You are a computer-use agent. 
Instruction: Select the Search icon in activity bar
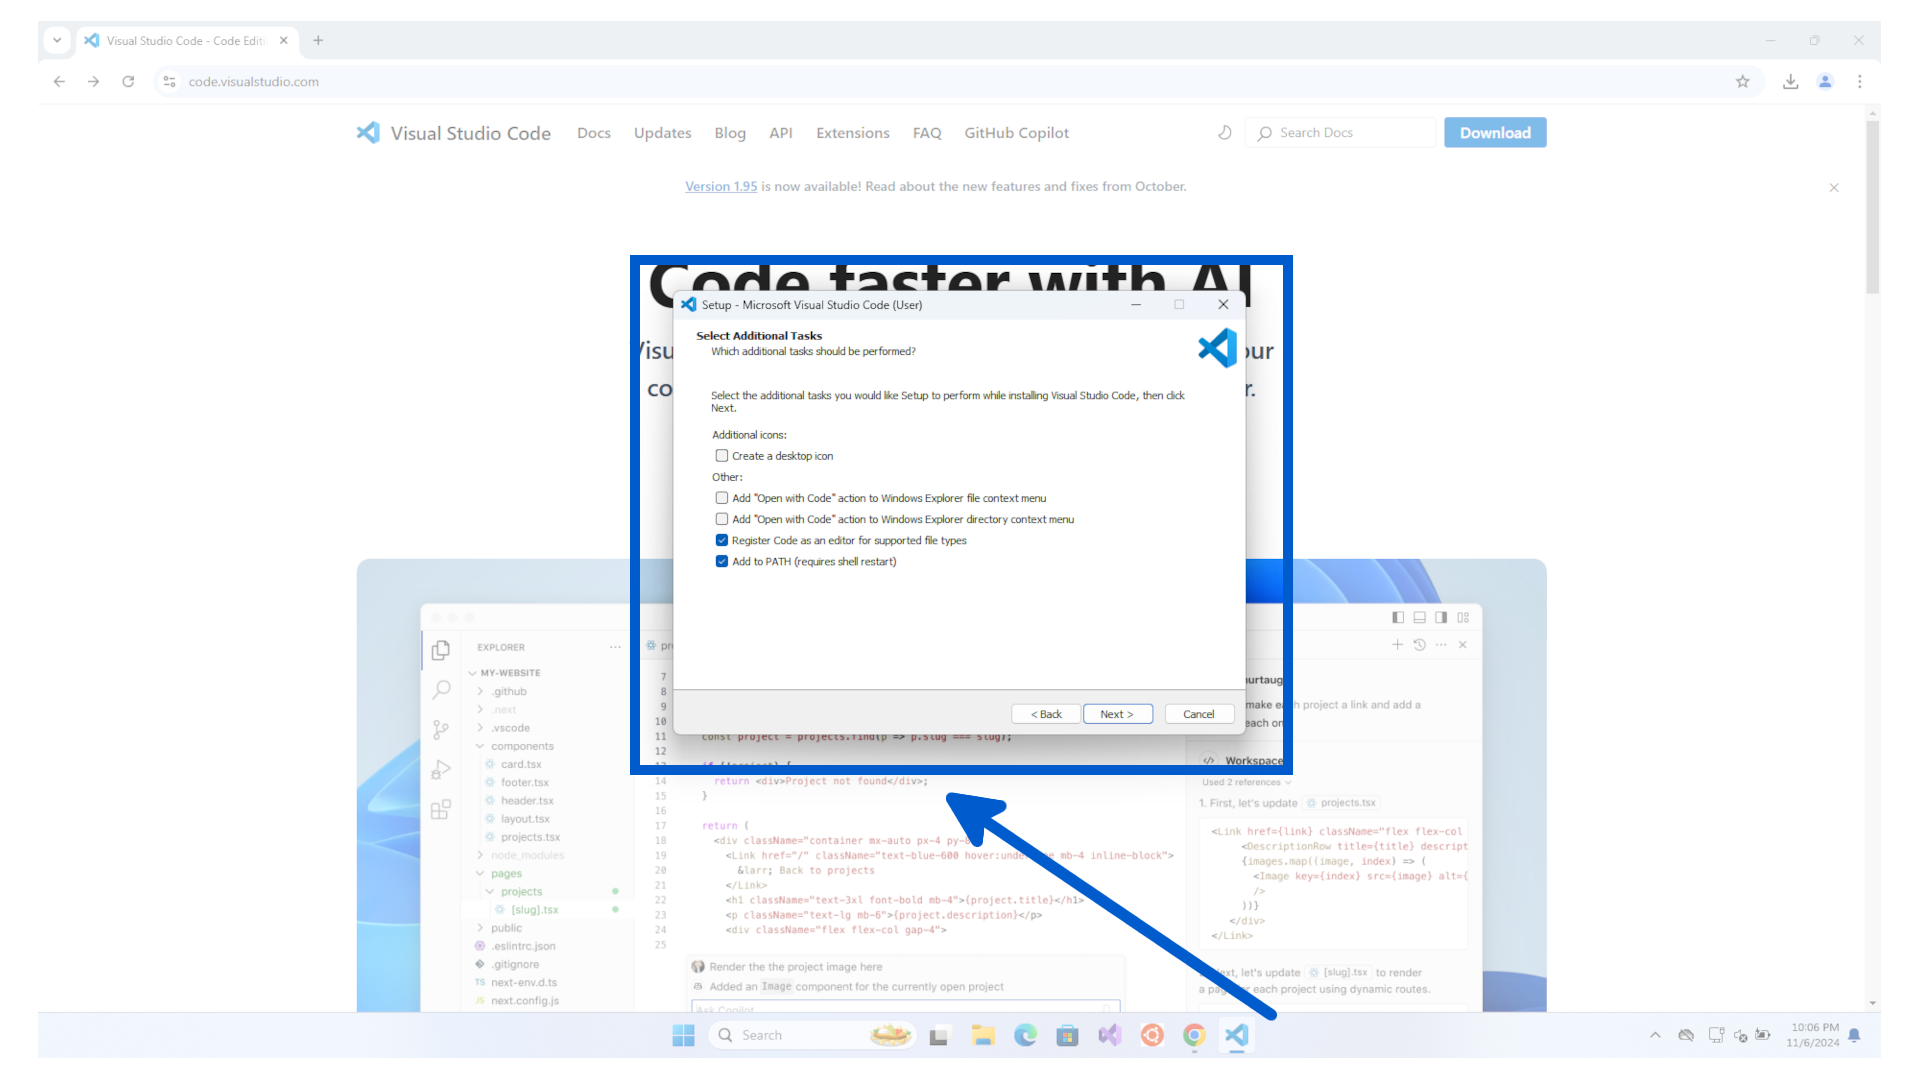(x=441, y=689)
